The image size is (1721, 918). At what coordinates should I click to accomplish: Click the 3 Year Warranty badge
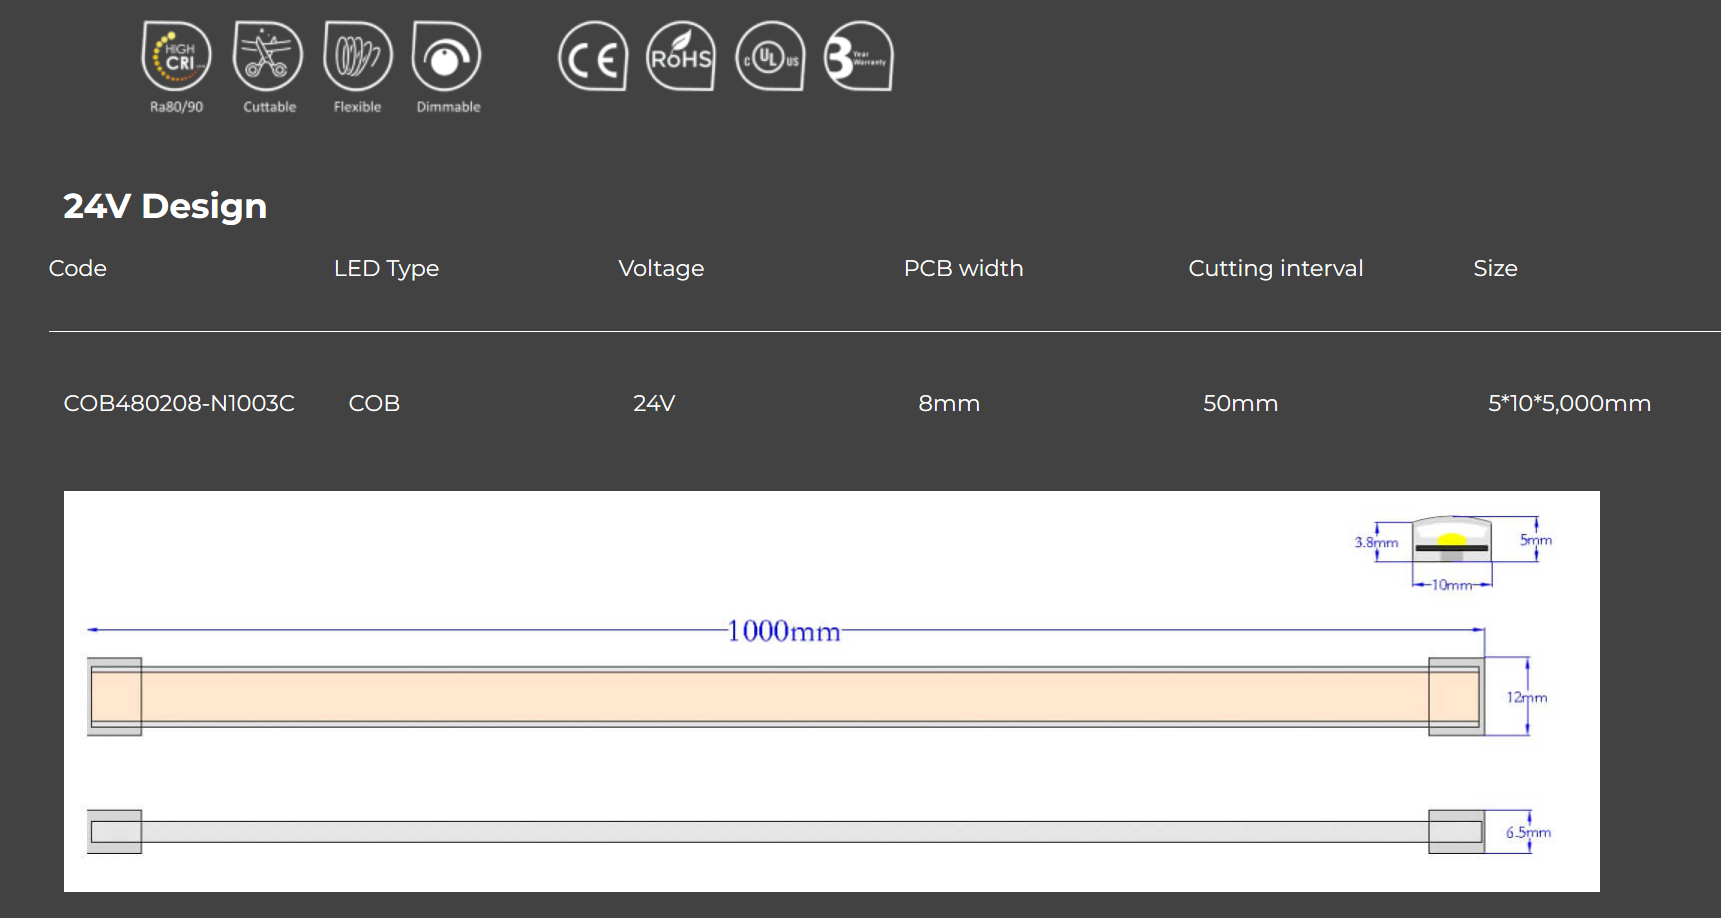click(x=858, y=56)
